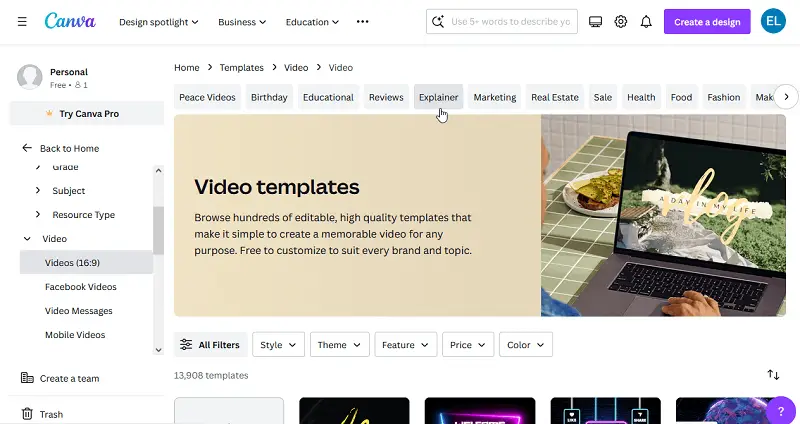800x424 pixels.
Task: Expand the Business menu
Action: pyautogui.click(x=242, y=22)
